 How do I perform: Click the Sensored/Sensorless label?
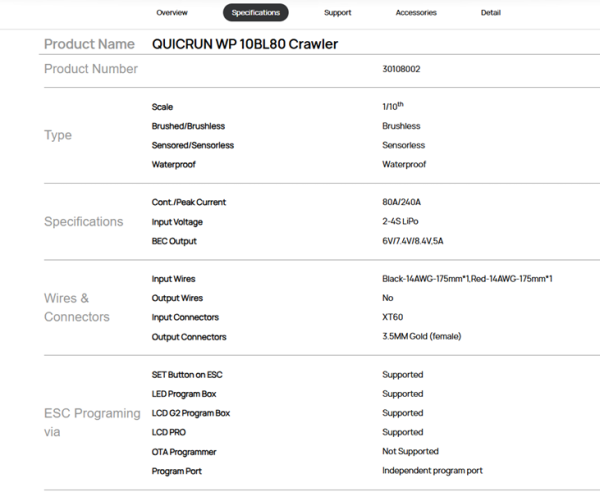[192, 145]
